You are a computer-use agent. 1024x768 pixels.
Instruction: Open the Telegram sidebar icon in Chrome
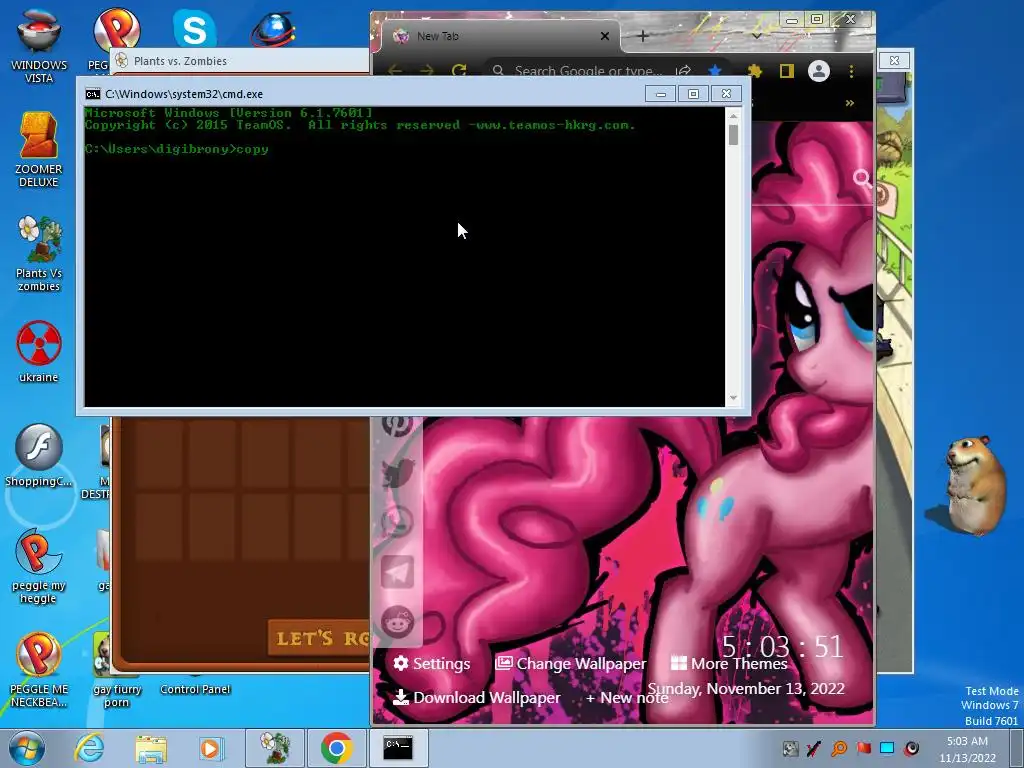[398, 572]
